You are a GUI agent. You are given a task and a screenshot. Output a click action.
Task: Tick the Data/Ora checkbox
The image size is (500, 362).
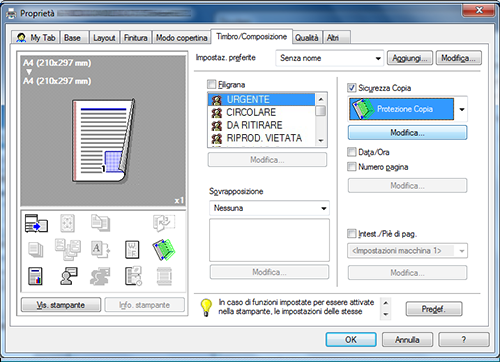[x=352, y=152]
